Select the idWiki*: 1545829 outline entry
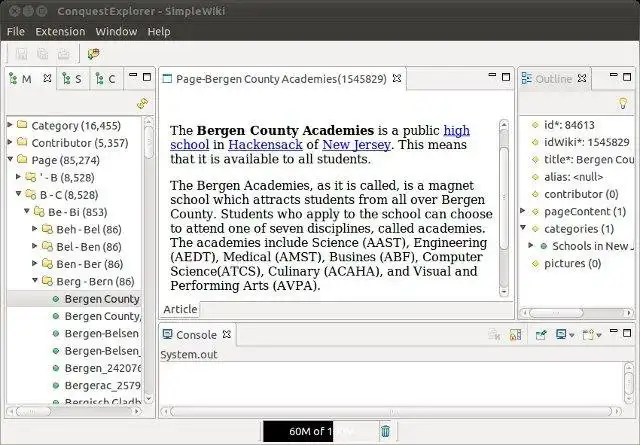 586,142
